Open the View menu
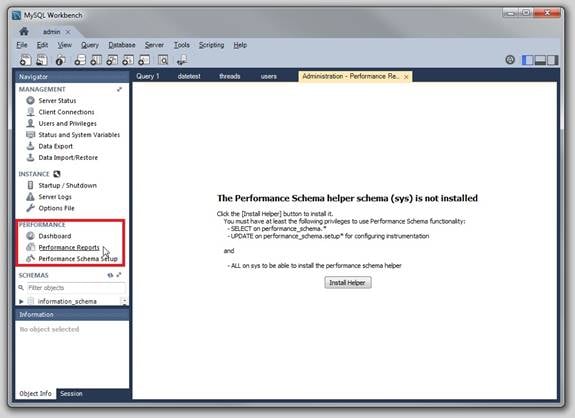 (x=65, y=45)
